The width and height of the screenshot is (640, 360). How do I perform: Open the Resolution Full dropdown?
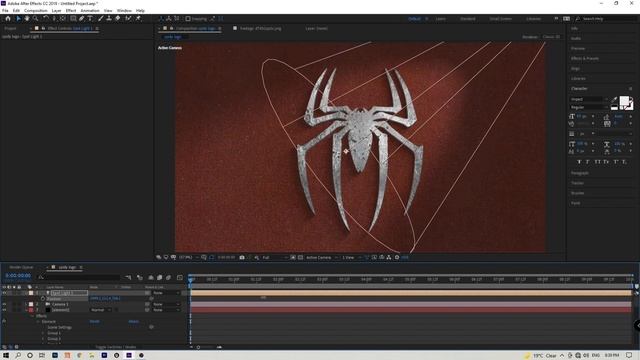tap(274, 258)
